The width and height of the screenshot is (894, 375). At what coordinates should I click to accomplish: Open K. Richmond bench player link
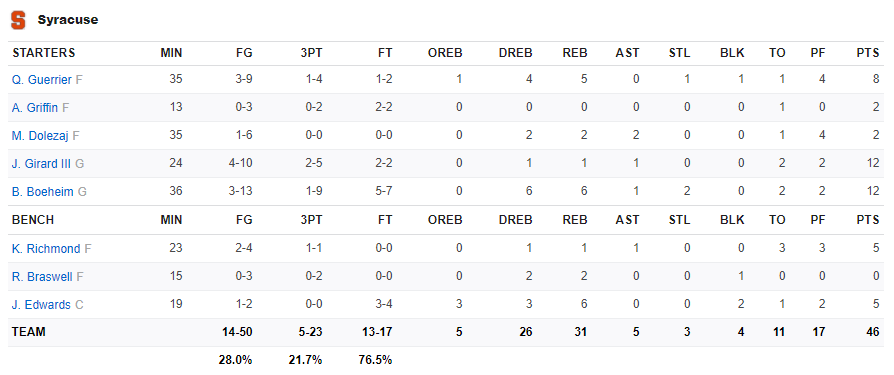tap(46, 248)
